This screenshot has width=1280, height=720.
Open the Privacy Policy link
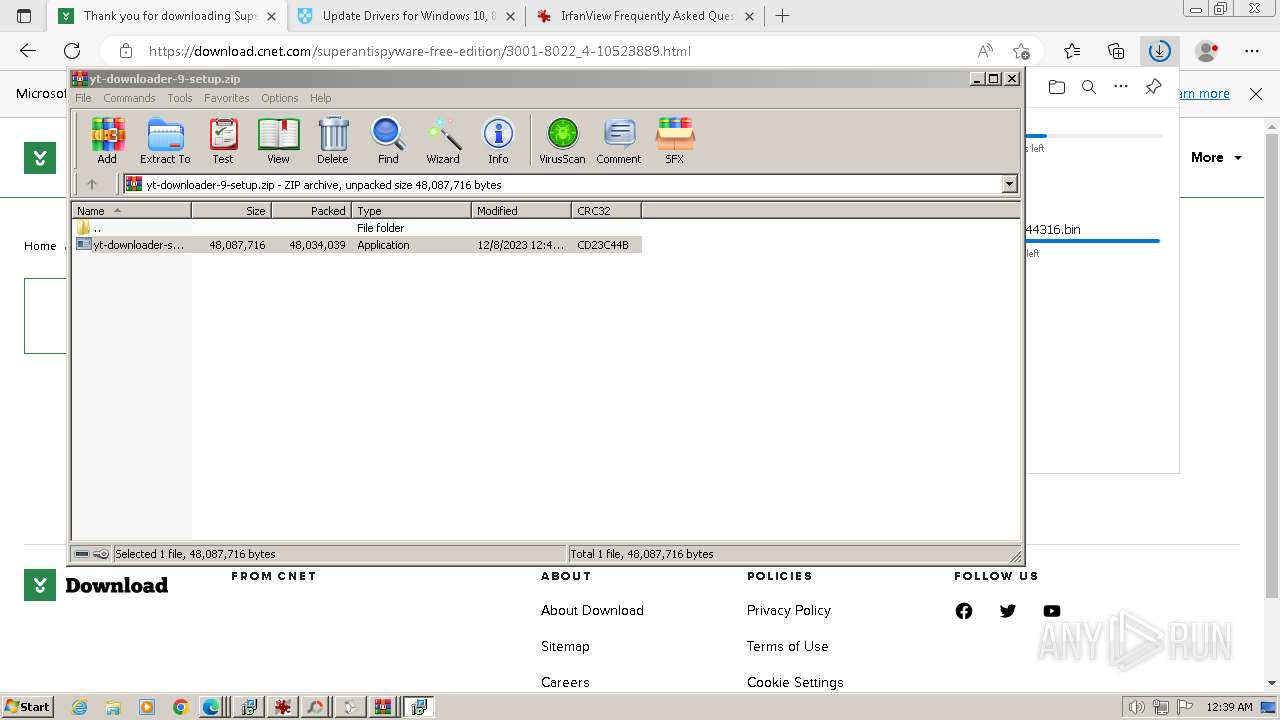[x=789, y=611]
